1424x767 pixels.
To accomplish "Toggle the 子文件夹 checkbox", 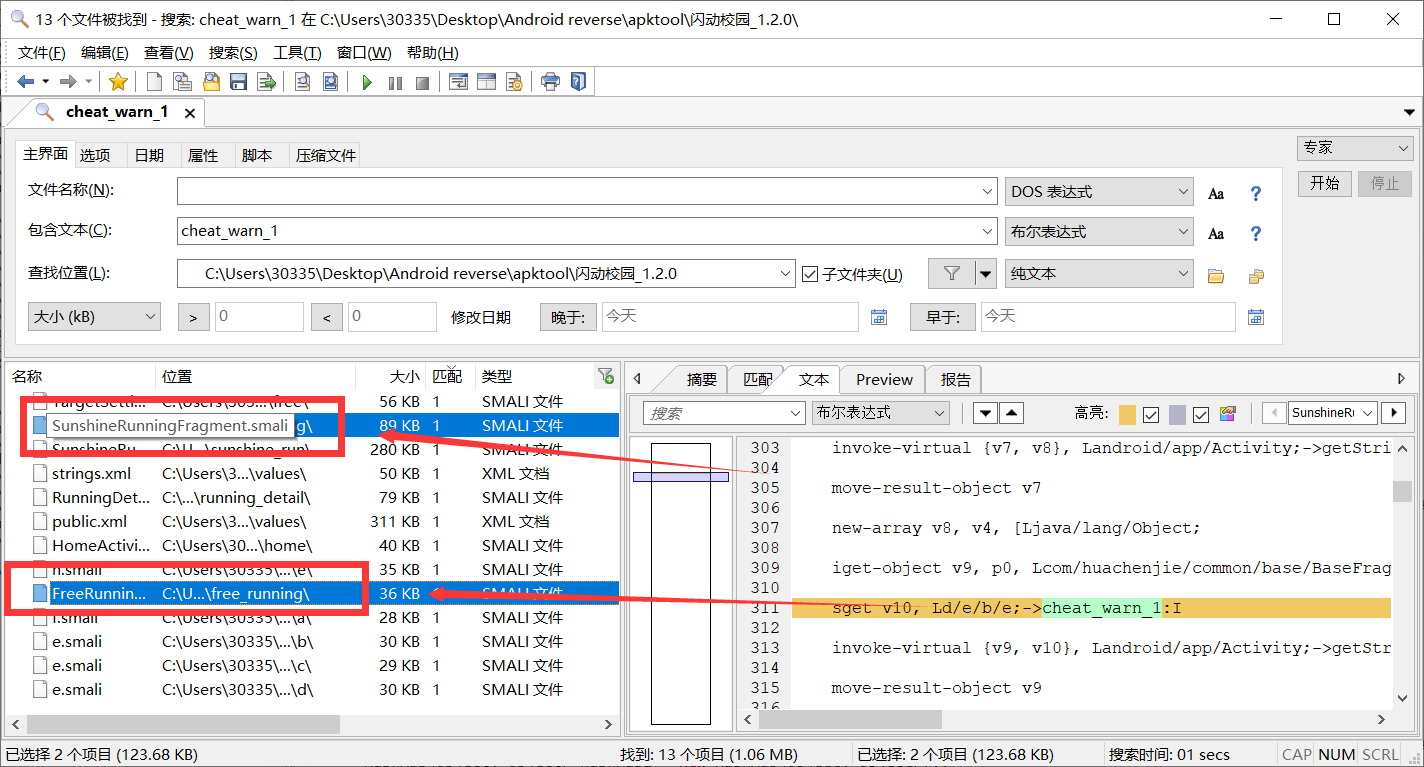I will [x=811, y=273].
